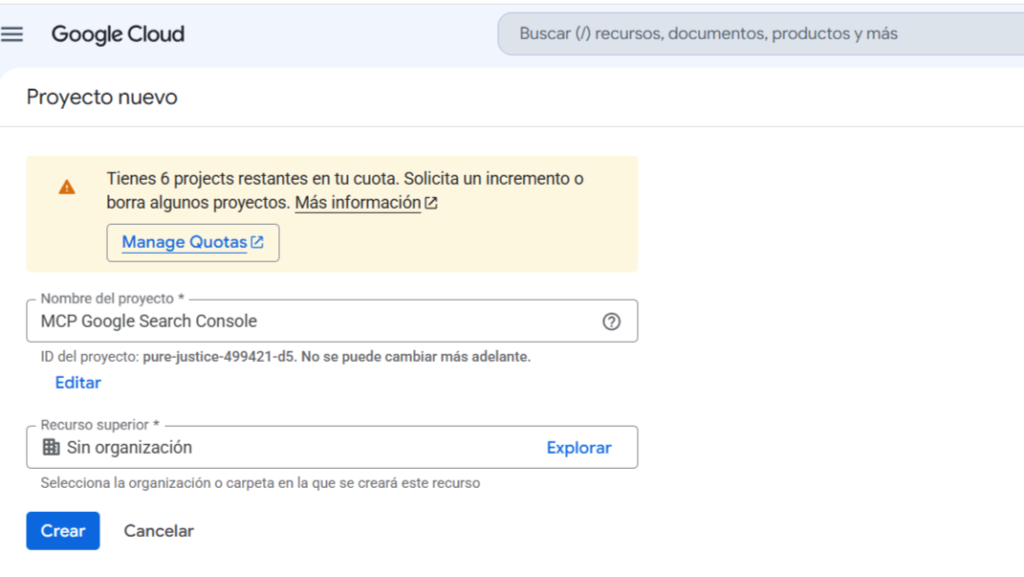Click the Google Cloud logo
Screen dimensions: 1024x577
pos(118,34)
